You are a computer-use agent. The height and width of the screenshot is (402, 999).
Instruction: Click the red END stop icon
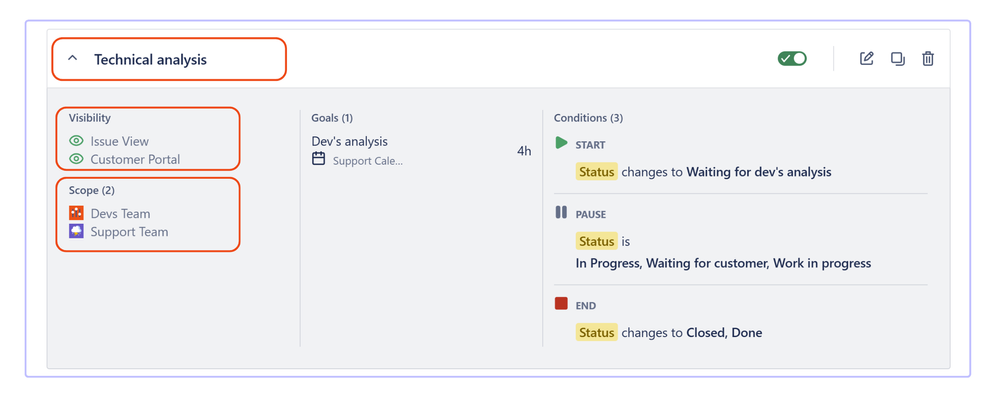561,303
